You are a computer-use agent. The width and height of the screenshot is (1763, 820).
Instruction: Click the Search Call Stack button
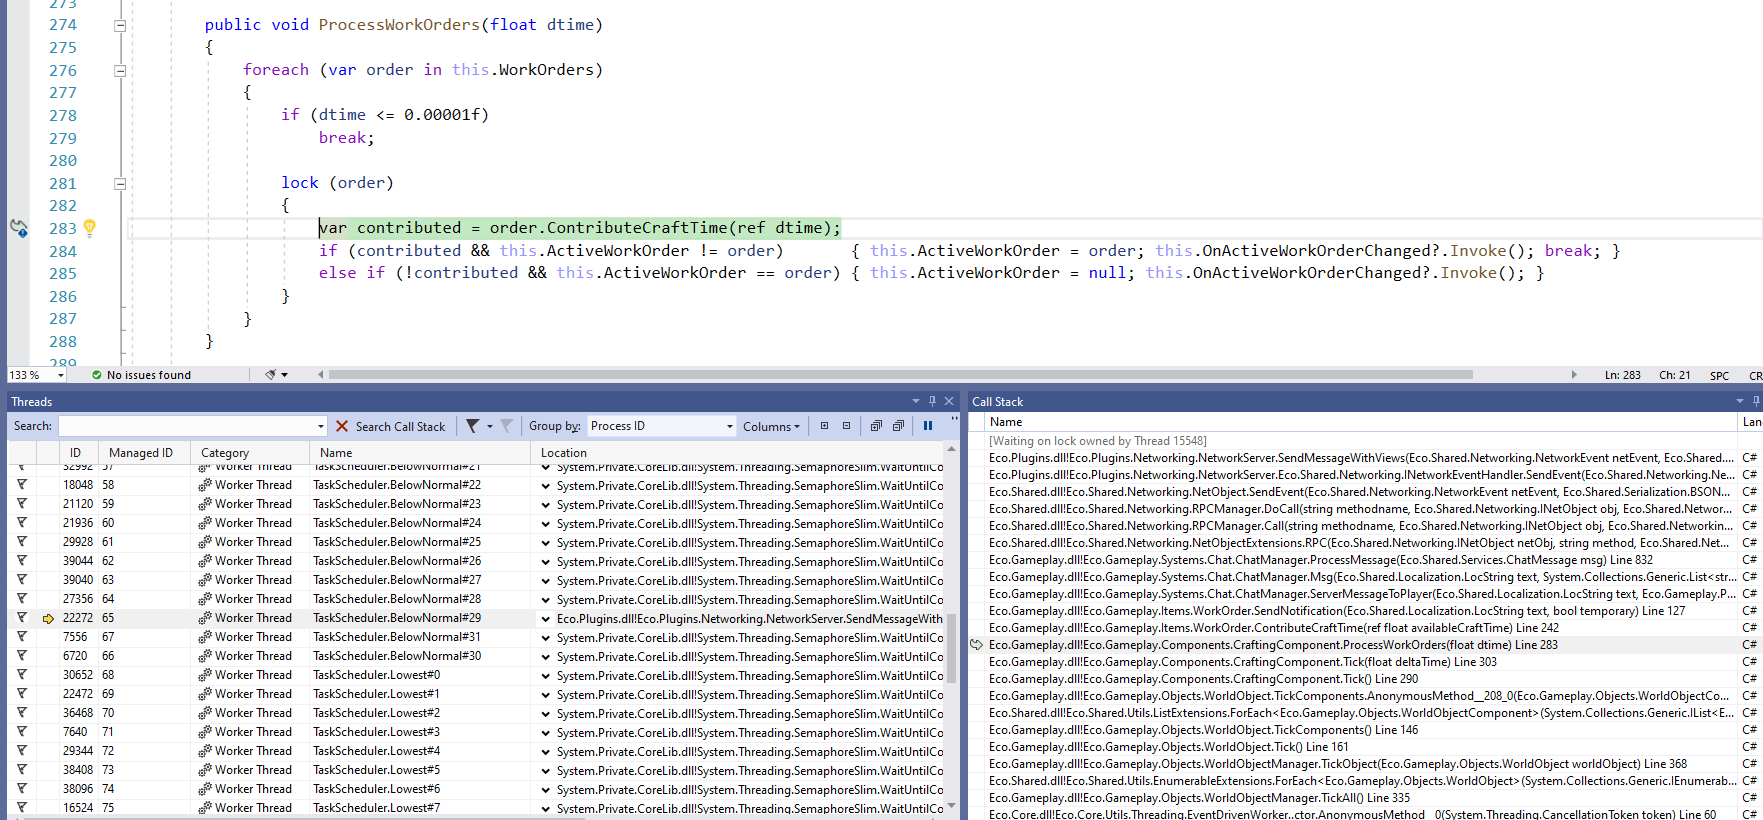point(400,427)
